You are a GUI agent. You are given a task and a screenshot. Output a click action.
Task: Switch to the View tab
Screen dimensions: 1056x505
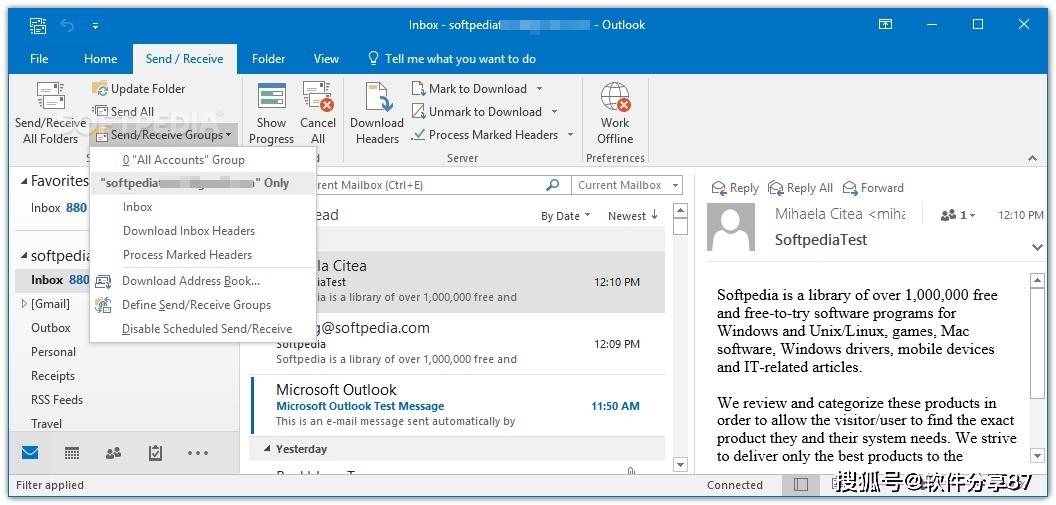pyautogui.click(x=326, y=59)
